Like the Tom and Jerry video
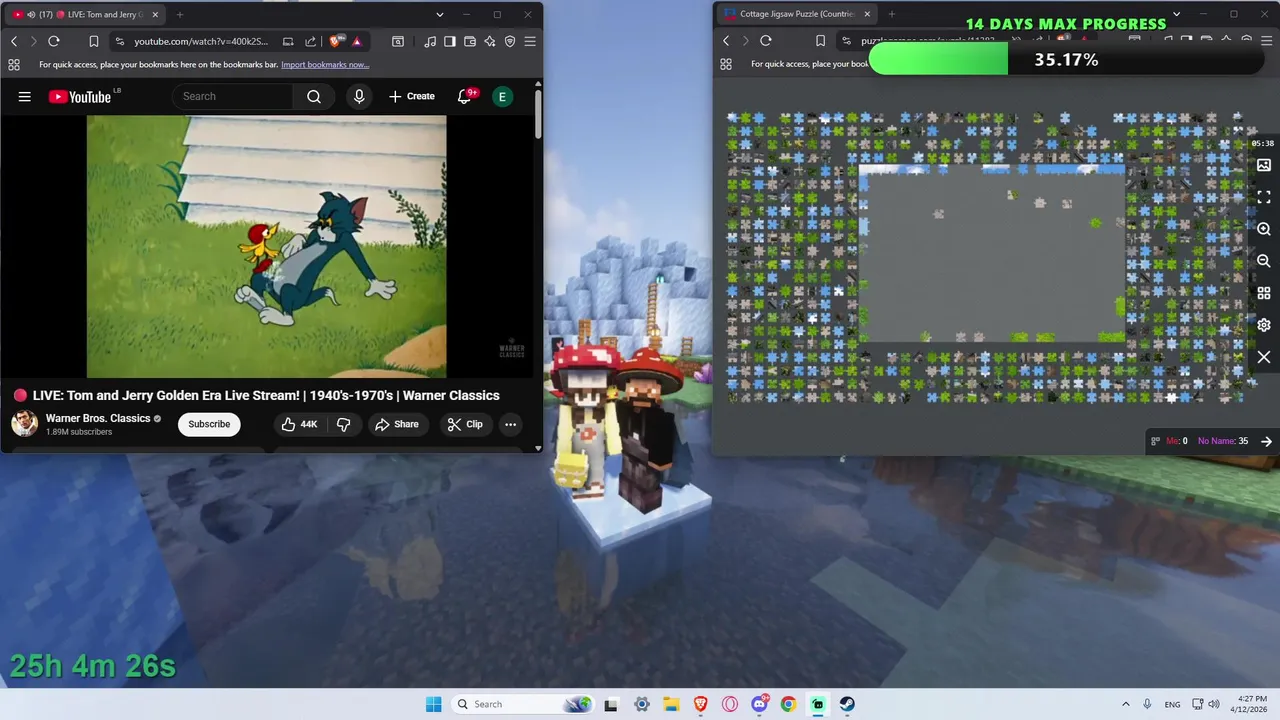The height and width of the screenshot is (720, 1280). (299, 424)
